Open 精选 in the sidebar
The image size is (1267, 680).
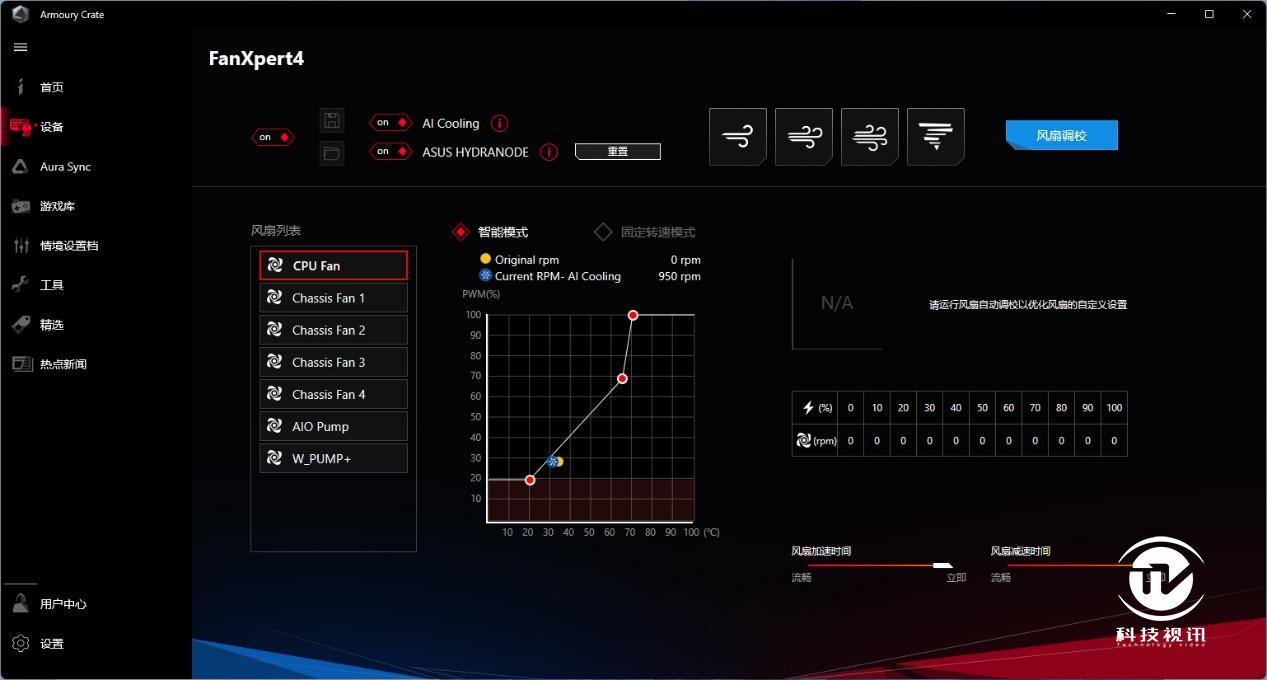[x=52, y=325]
